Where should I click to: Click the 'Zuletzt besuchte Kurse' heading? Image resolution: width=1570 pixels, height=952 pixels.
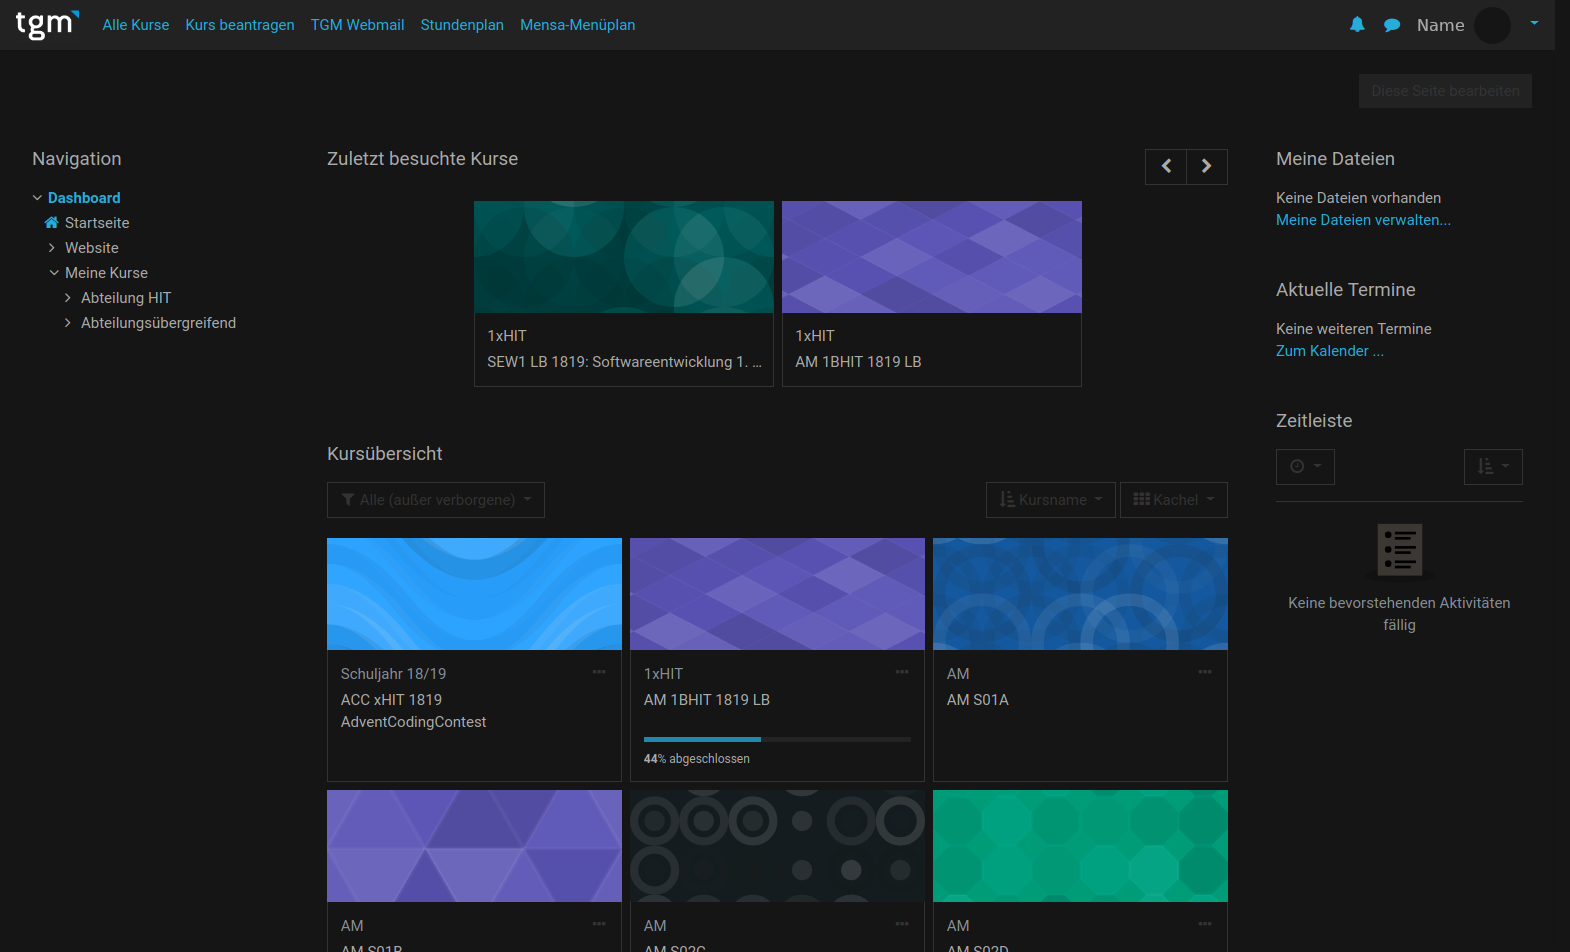click(422, 159)
